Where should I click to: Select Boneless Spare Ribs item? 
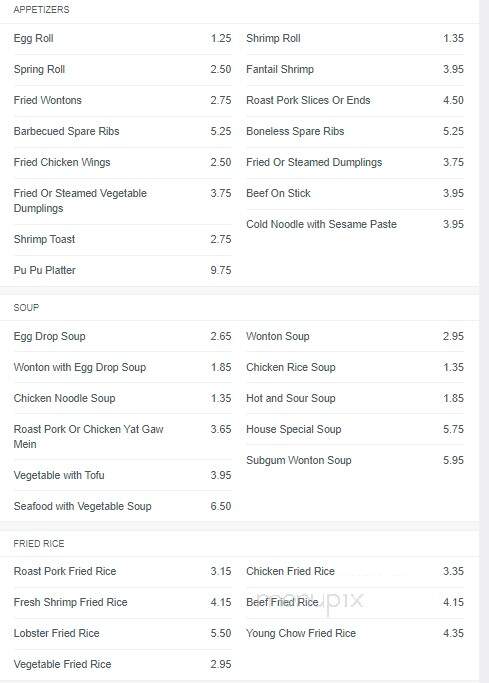pyautogui.click(x=355, y=131)
